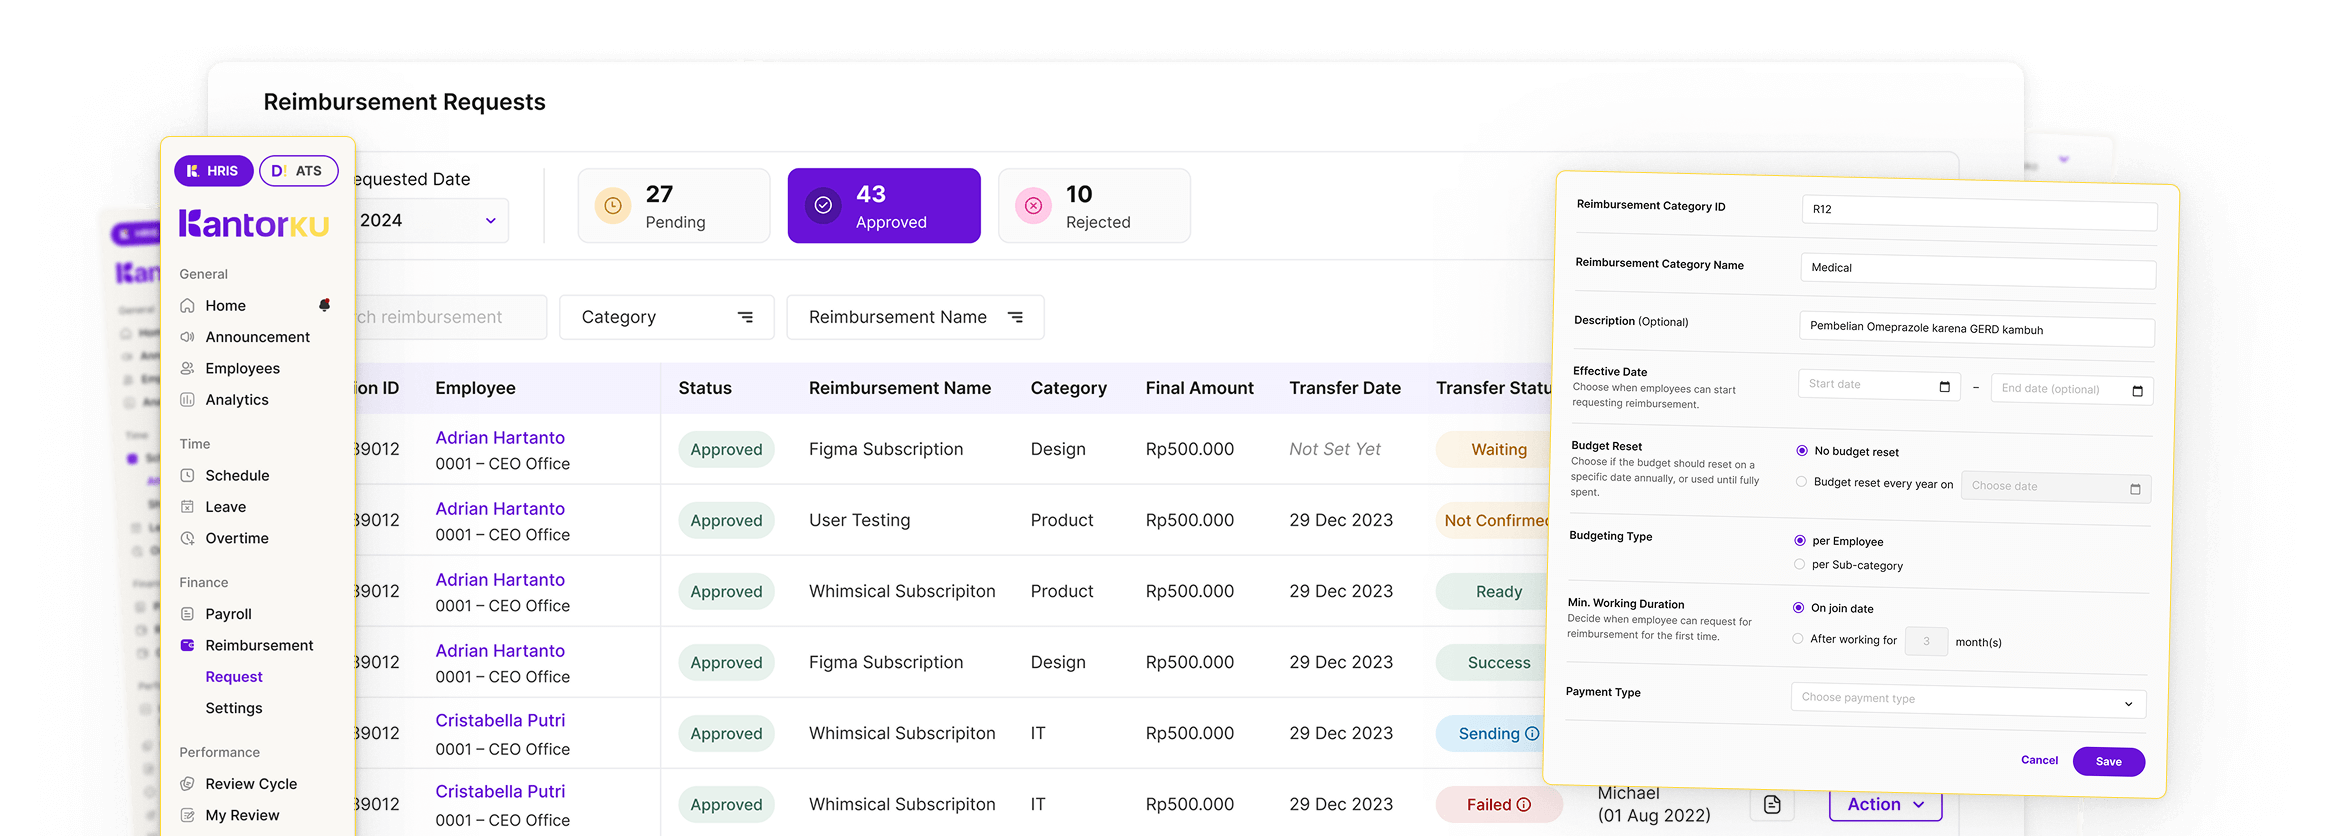Click the Transfer Date column header
Viewport: 2341px width, 836px height.
[1345, 388]
